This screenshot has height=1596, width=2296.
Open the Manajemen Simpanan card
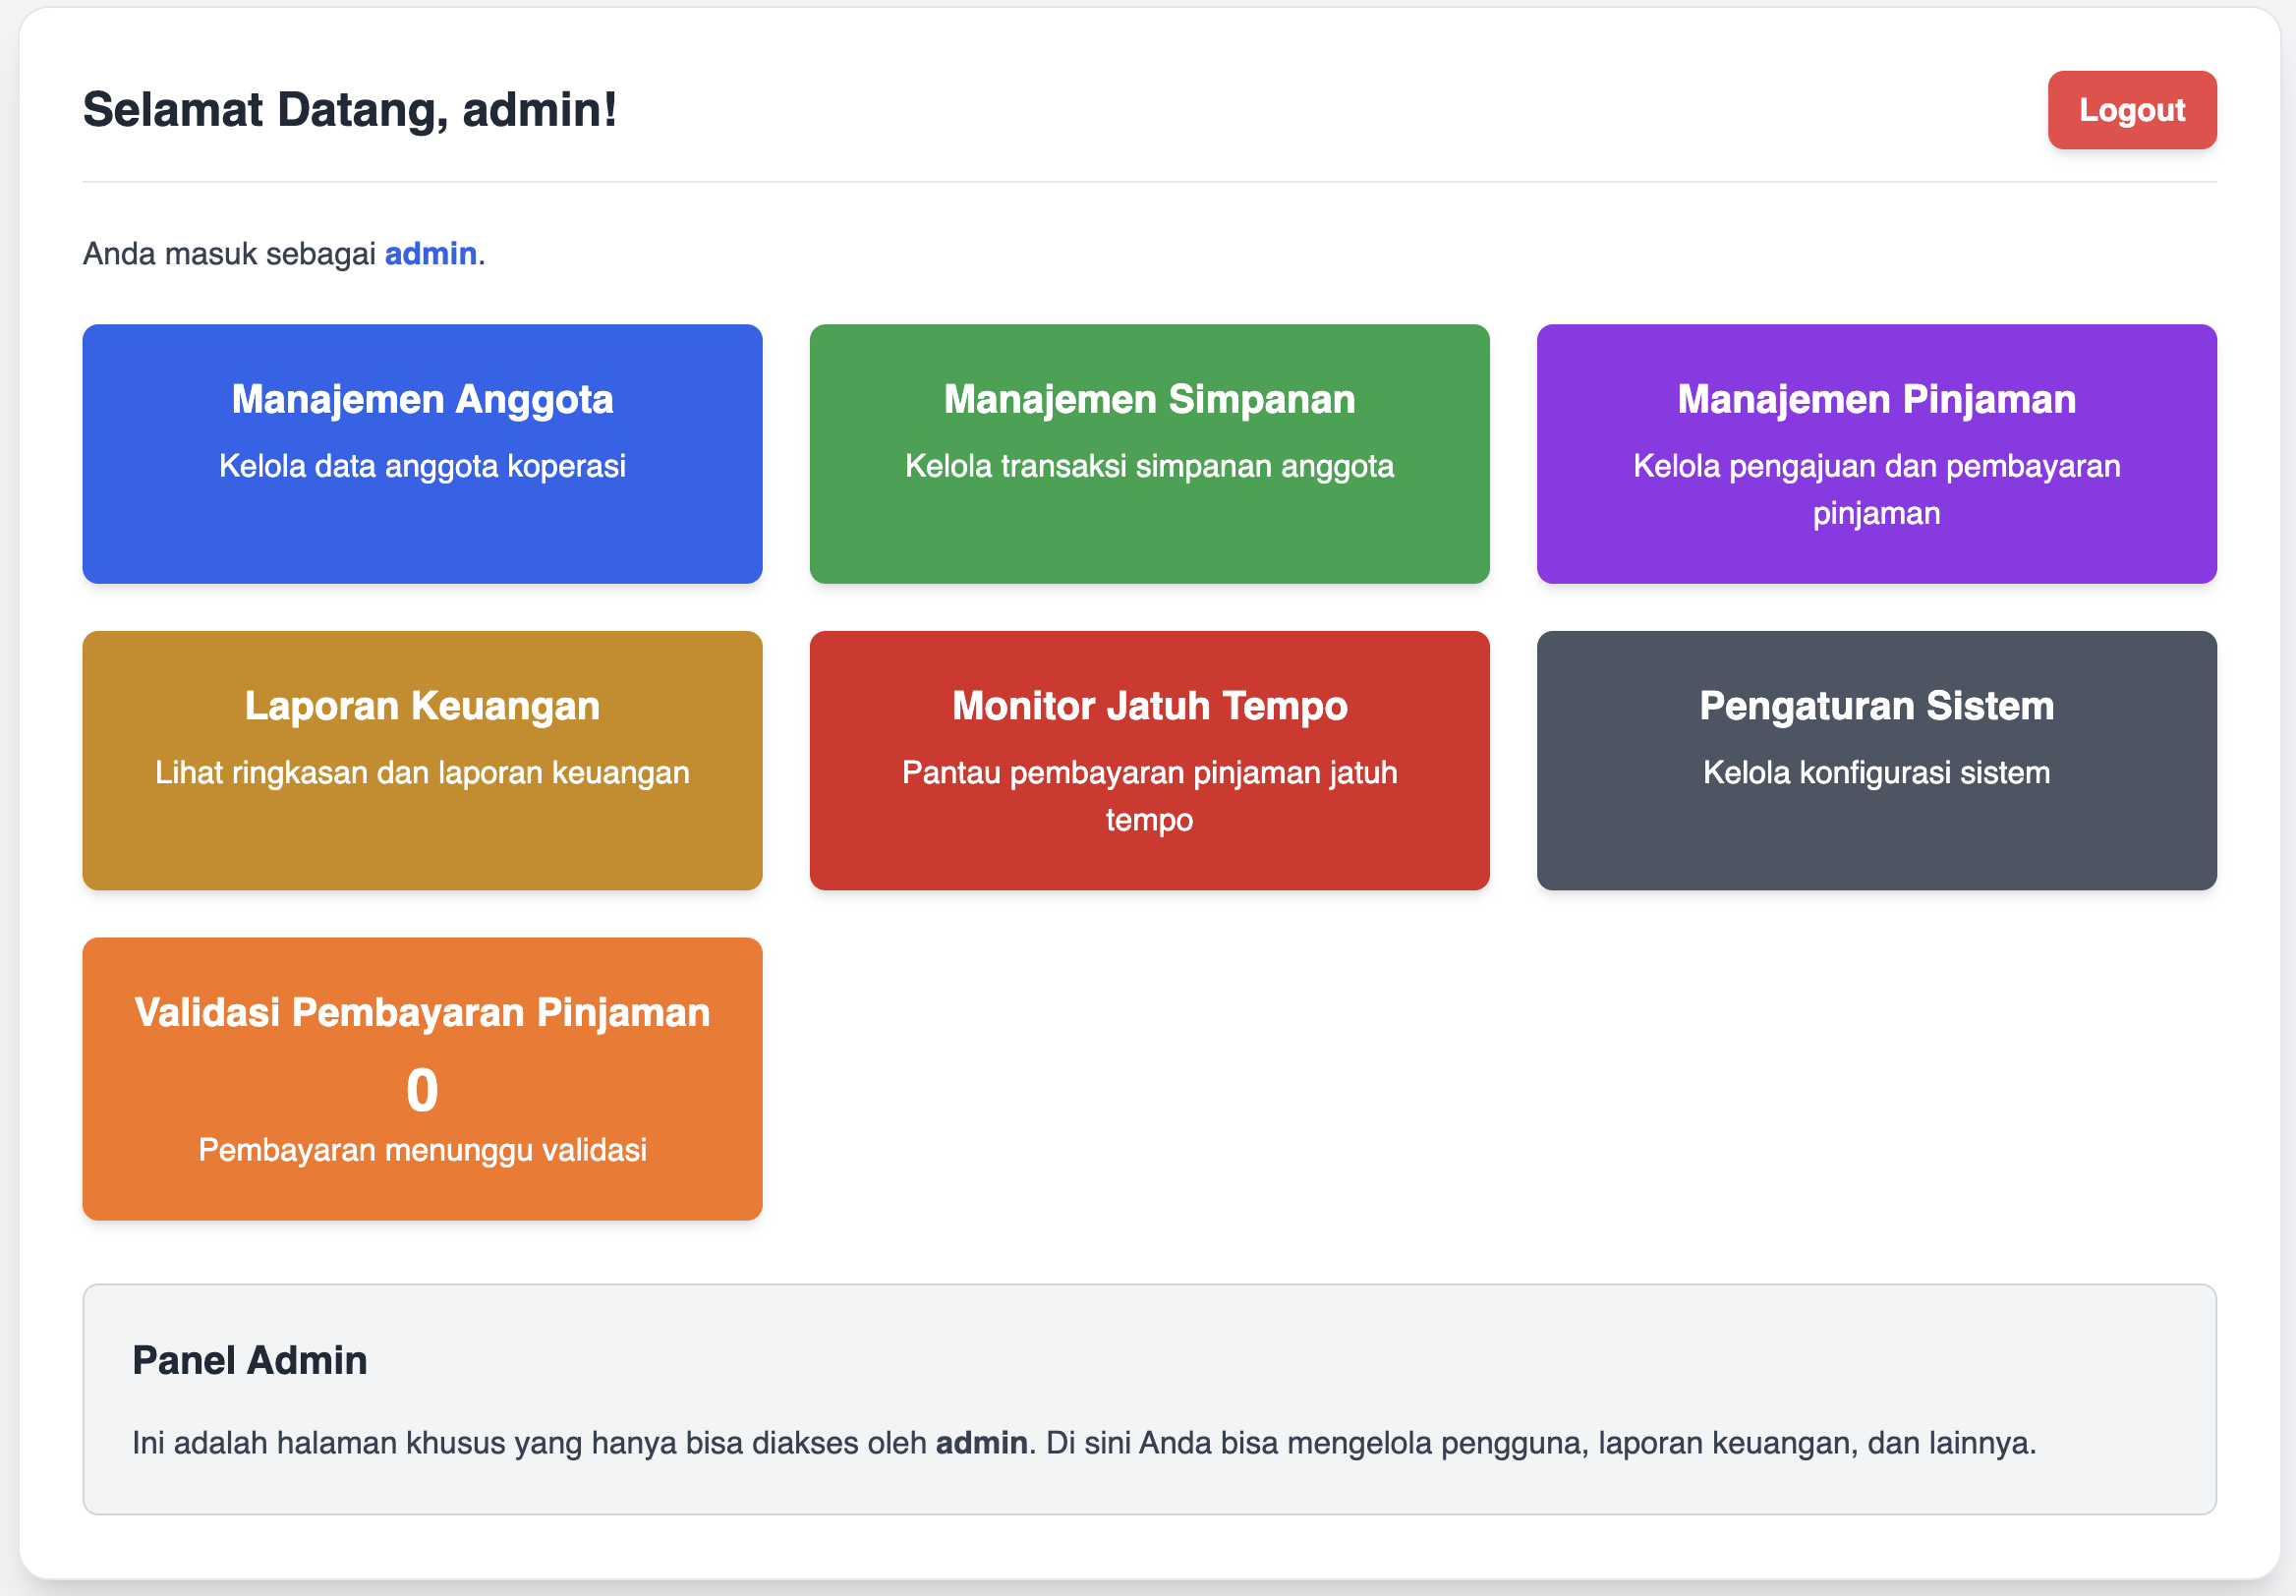click(x=1149, y=453)
